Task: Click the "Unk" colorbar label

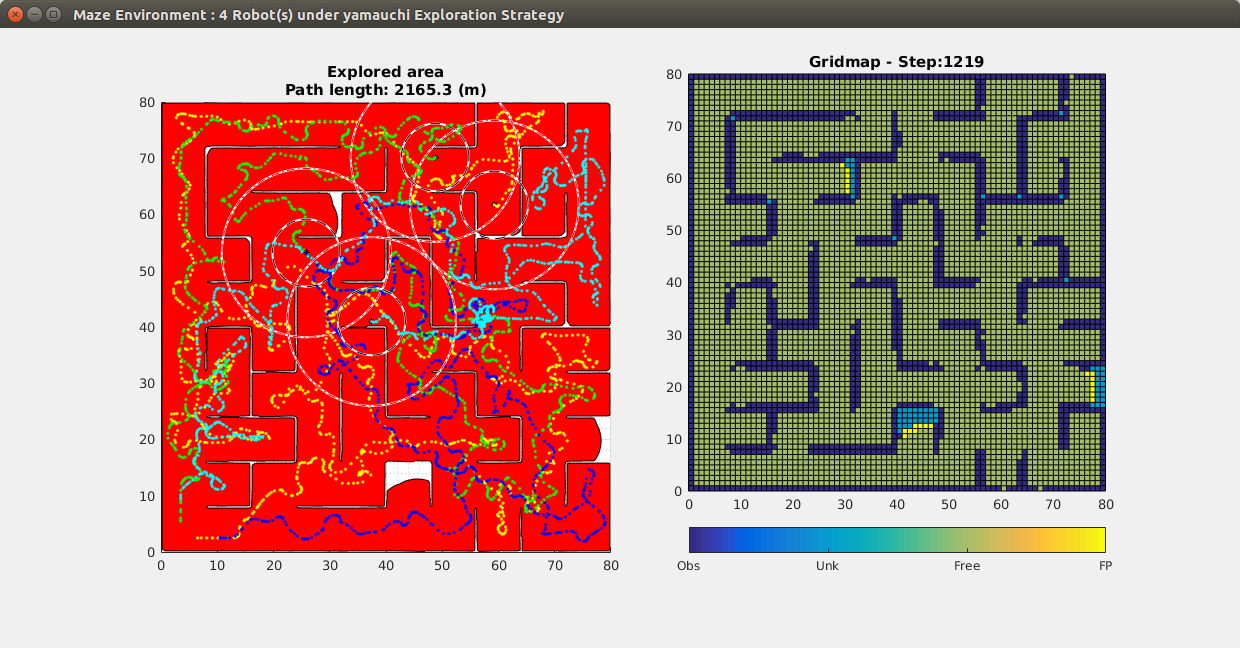Action: coord(827,566)
